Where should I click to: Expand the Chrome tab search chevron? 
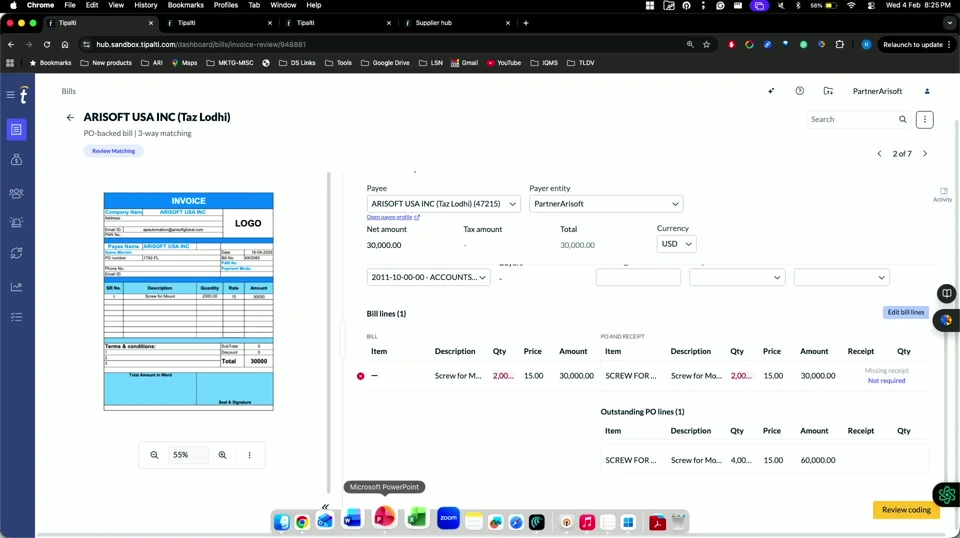point(950,23)
